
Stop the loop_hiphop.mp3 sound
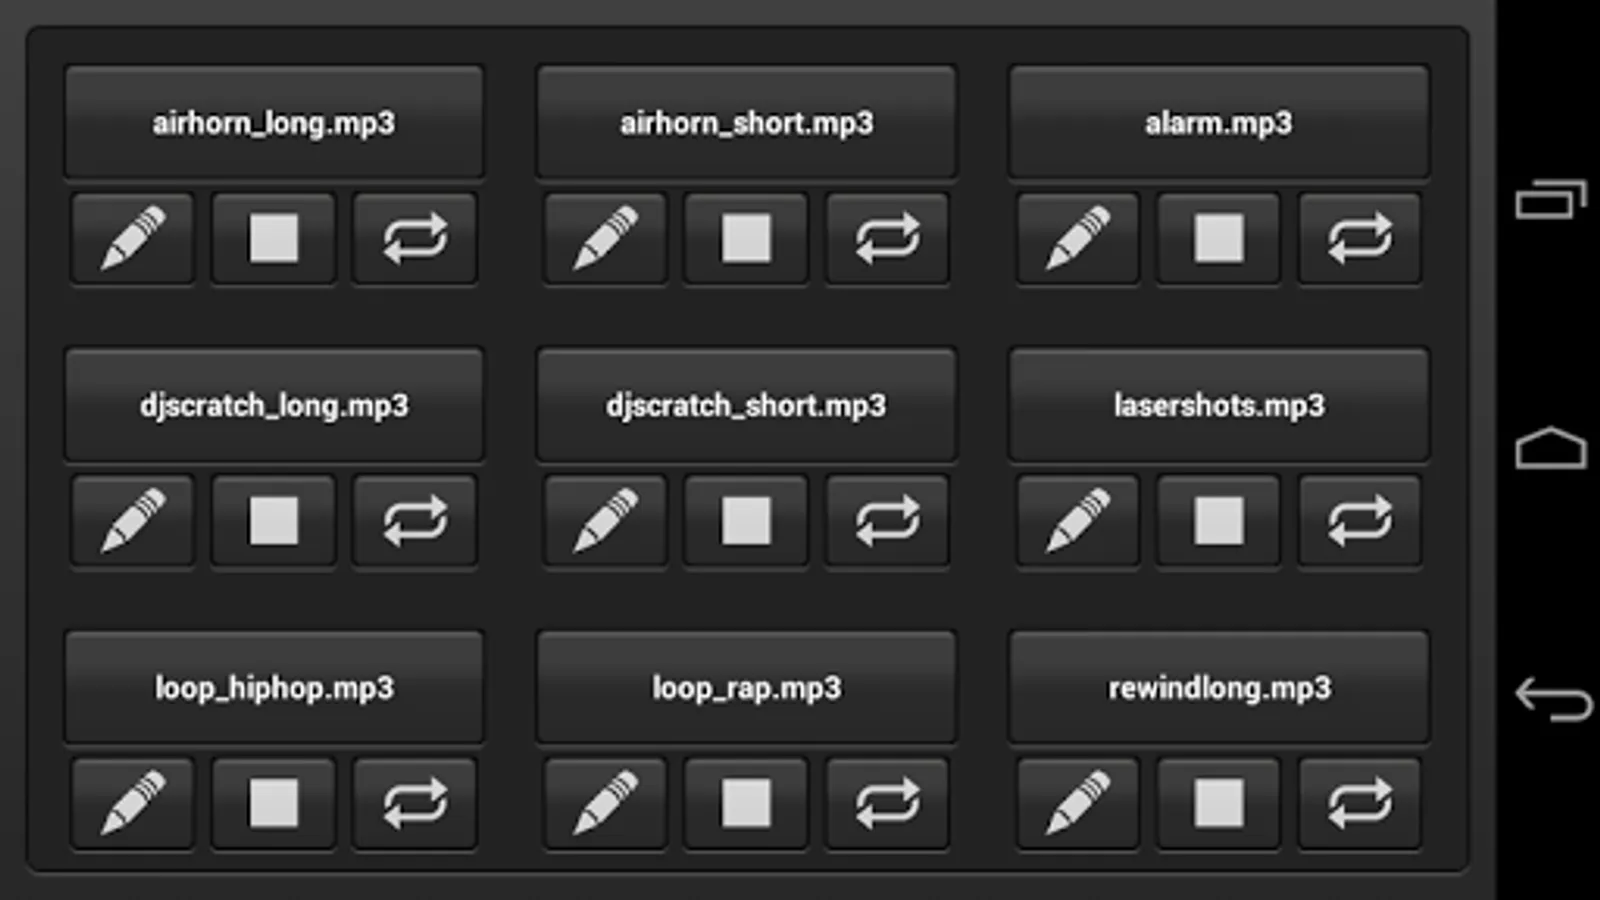(x=274, y=803)
